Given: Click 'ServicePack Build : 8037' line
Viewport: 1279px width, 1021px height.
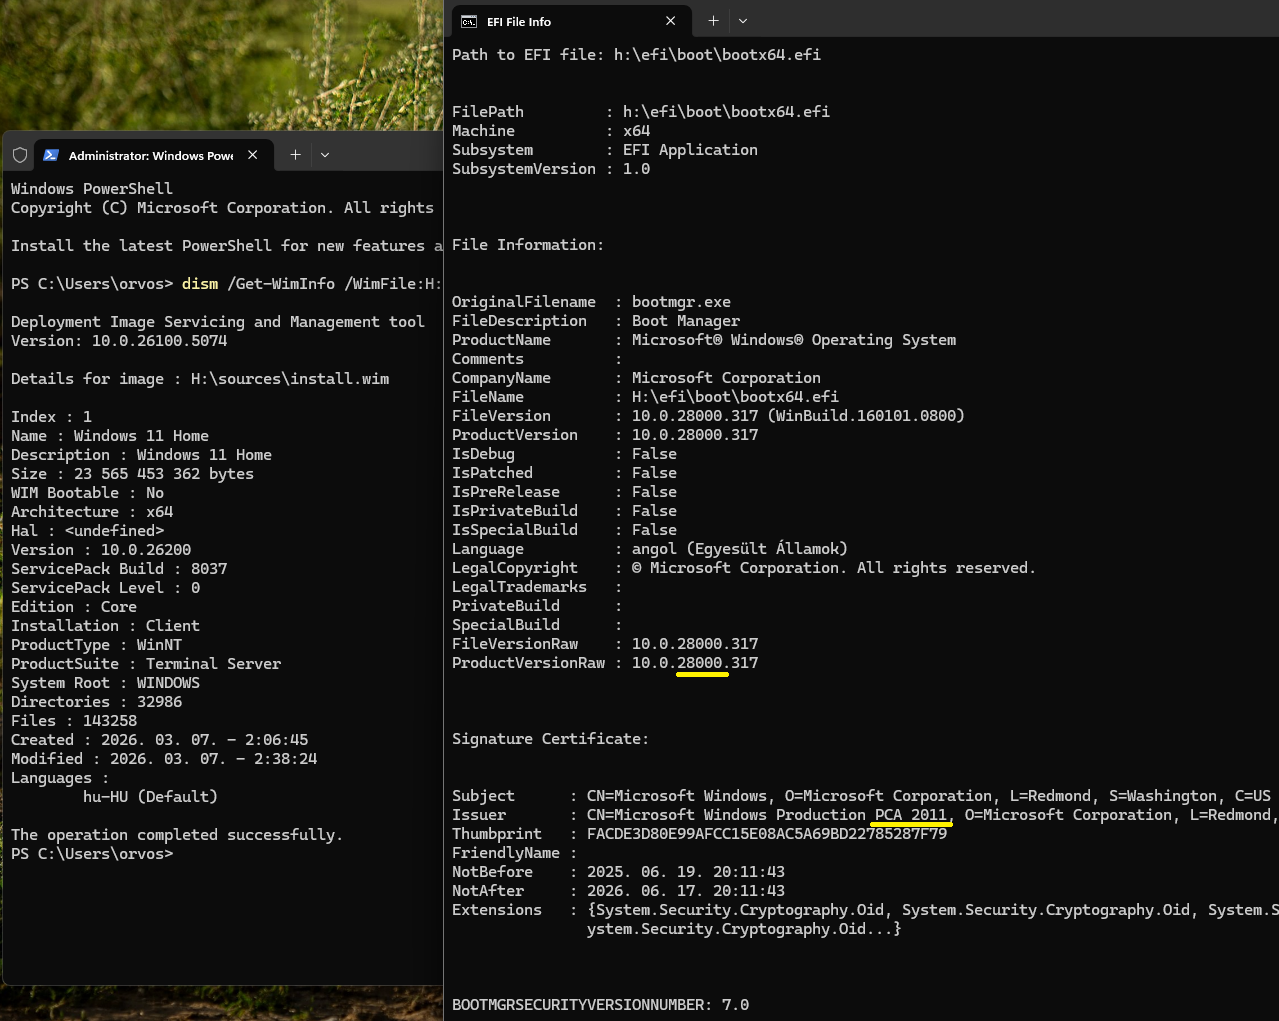Looking at the screenshot, I should (119, 569).
